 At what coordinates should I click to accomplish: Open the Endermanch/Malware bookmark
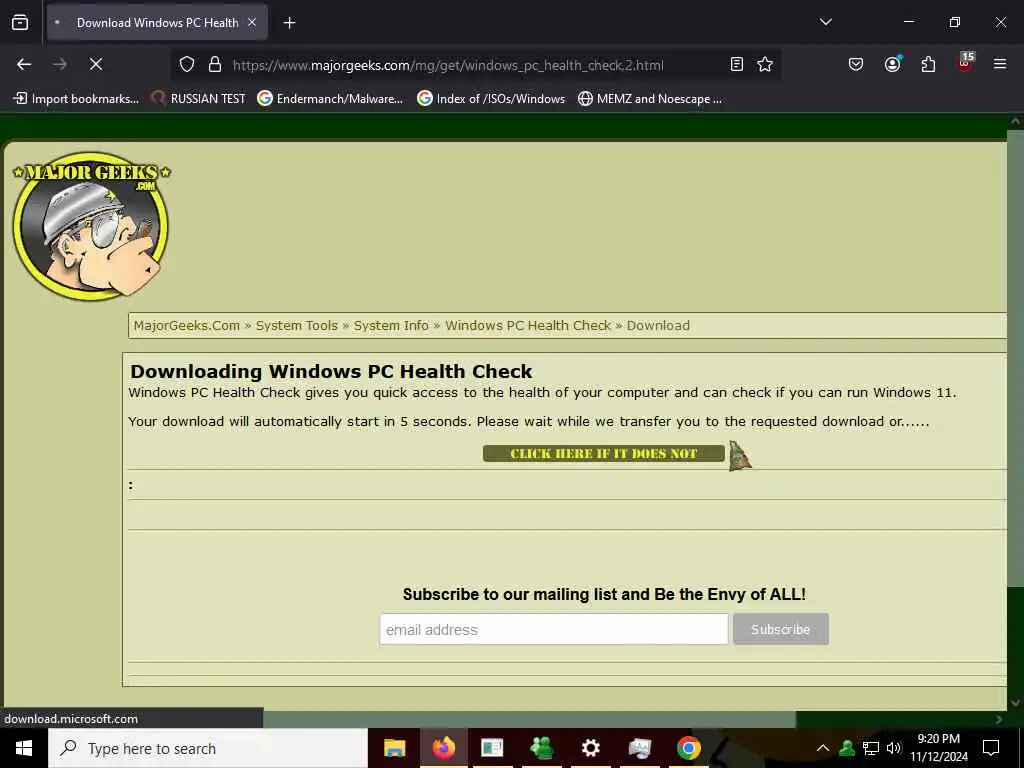[x=330, y=99]
